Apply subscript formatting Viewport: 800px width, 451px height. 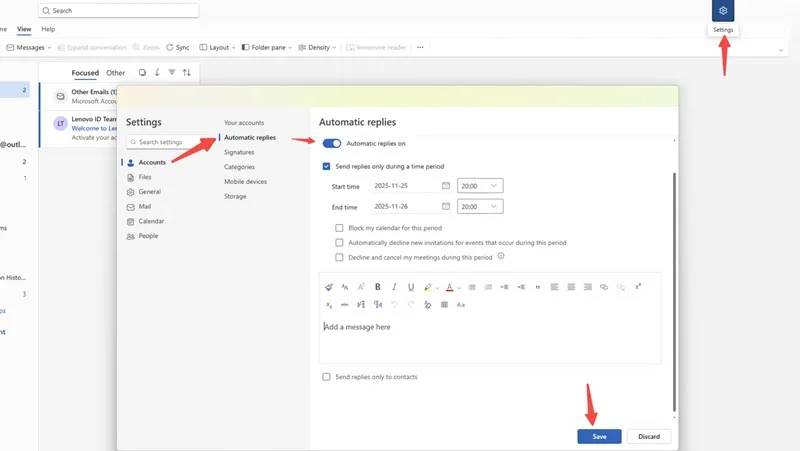coord(329,305)
